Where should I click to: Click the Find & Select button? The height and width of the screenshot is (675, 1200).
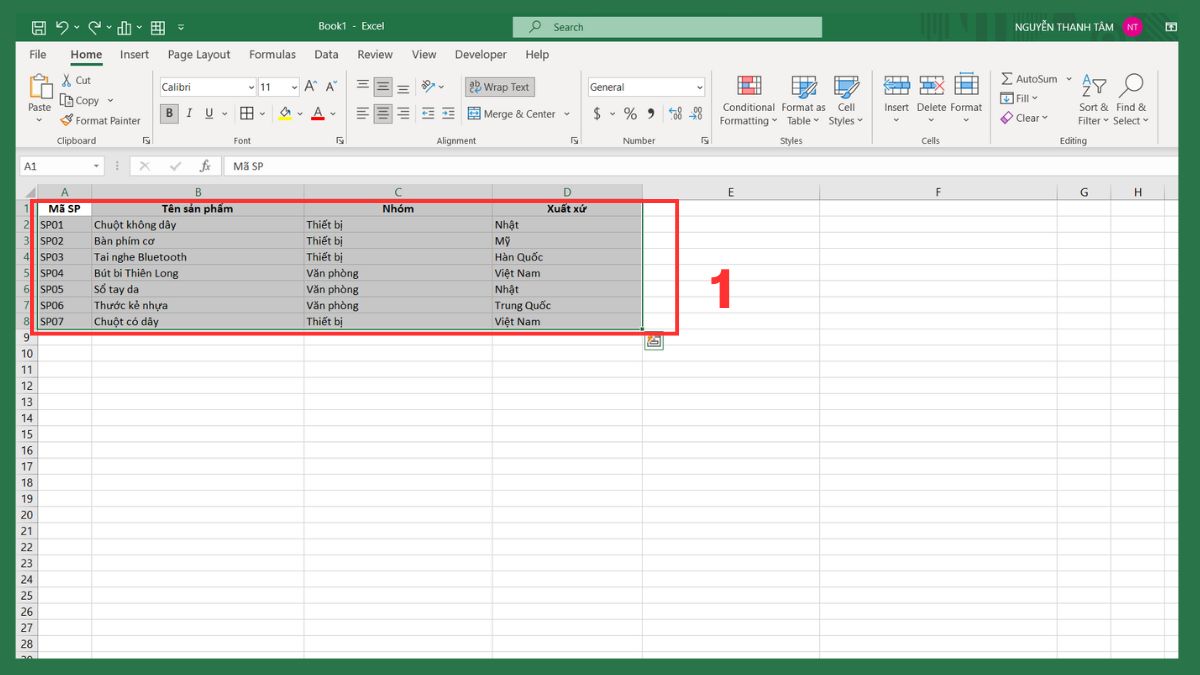click(1131, 99)
